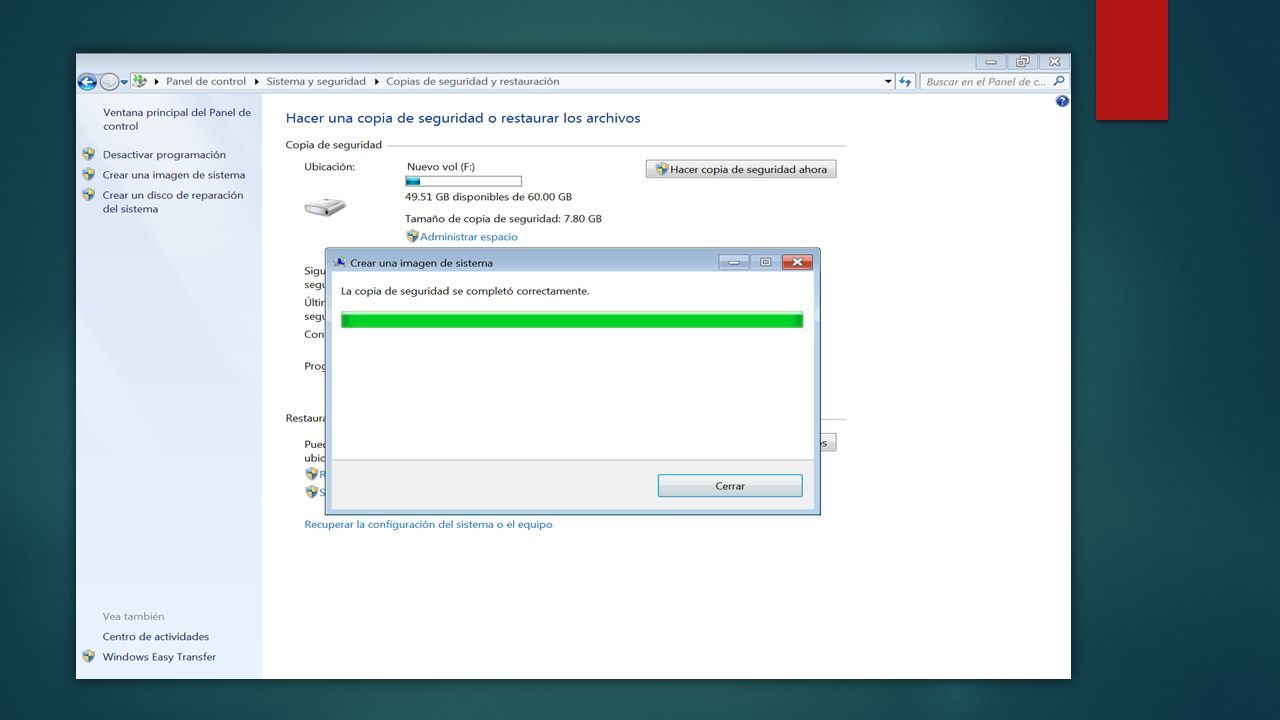Screen dimensions: 1280x720
Task: Click the 'Cerrar' button in the dialog
Action: tap(730, 486)
